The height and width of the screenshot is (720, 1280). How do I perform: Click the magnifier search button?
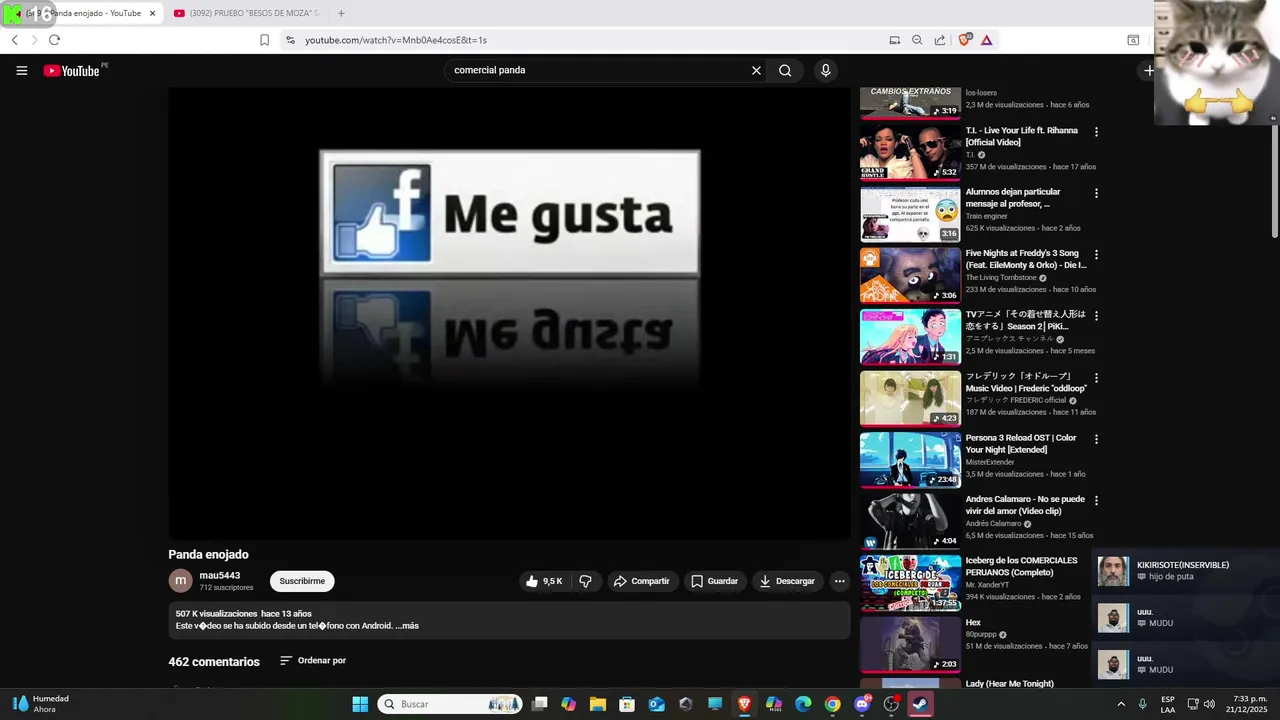[x=785, y=70]
